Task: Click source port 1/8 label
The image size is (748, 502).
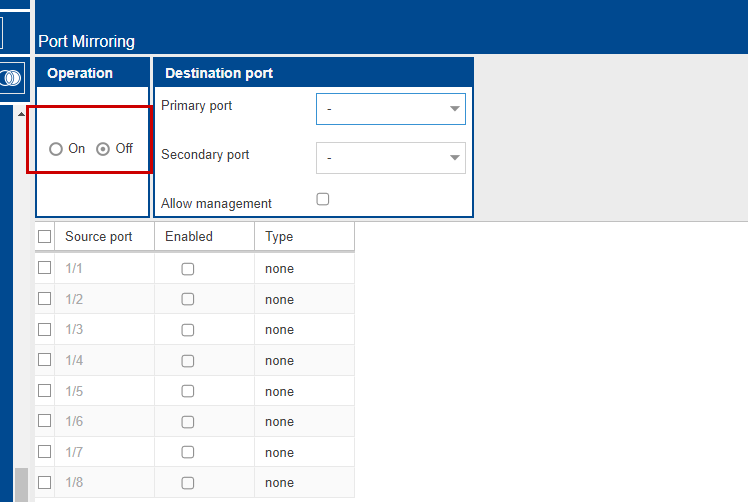Action: 74,483
